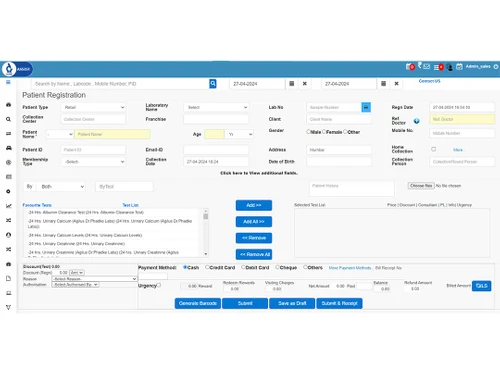The width and height of the screenshot is (500, 375).
Task: Open the document page icon in sidebar
Action: coord(8,278)
